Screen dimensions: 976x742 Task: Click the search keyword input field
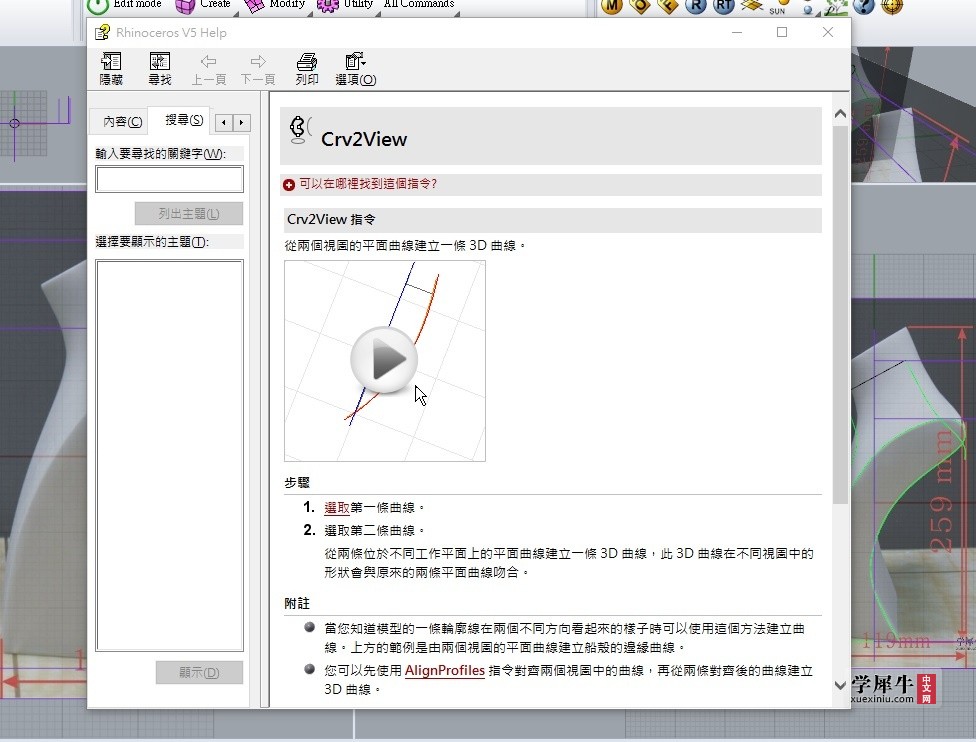(169, 179)
